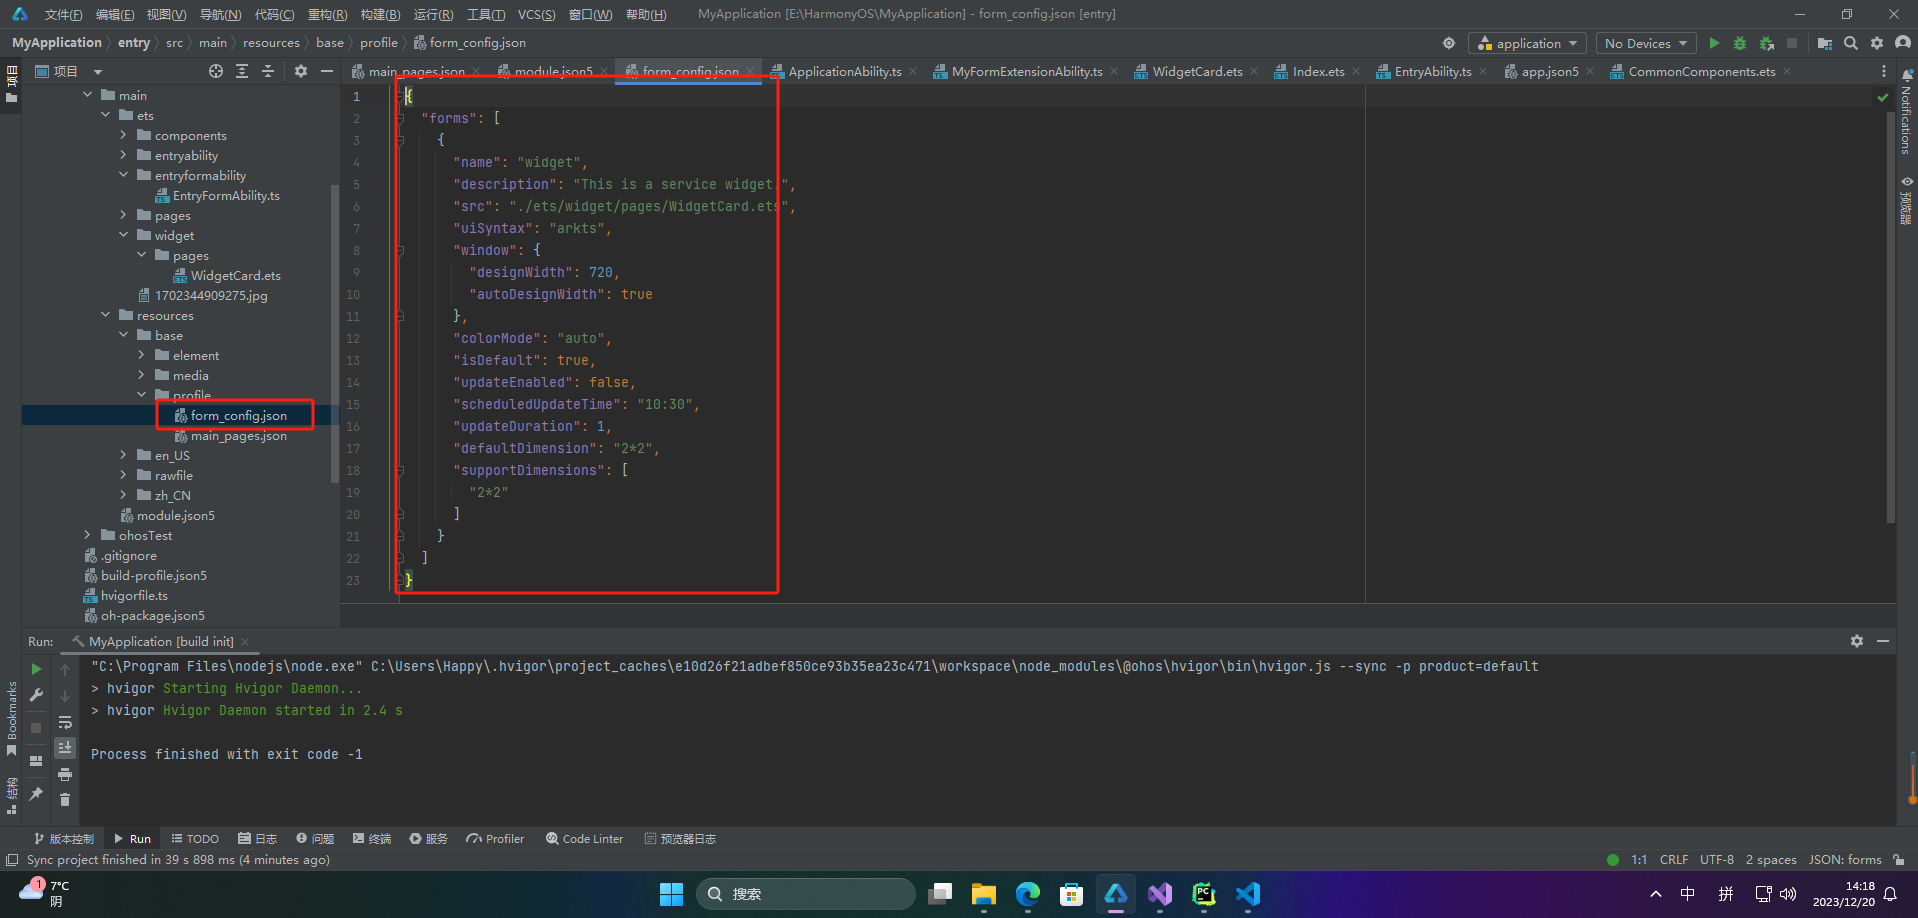Open the Profiler tool window button
Image resolution: width=1918 pixels, height=918 pixels.
[495, 839]
